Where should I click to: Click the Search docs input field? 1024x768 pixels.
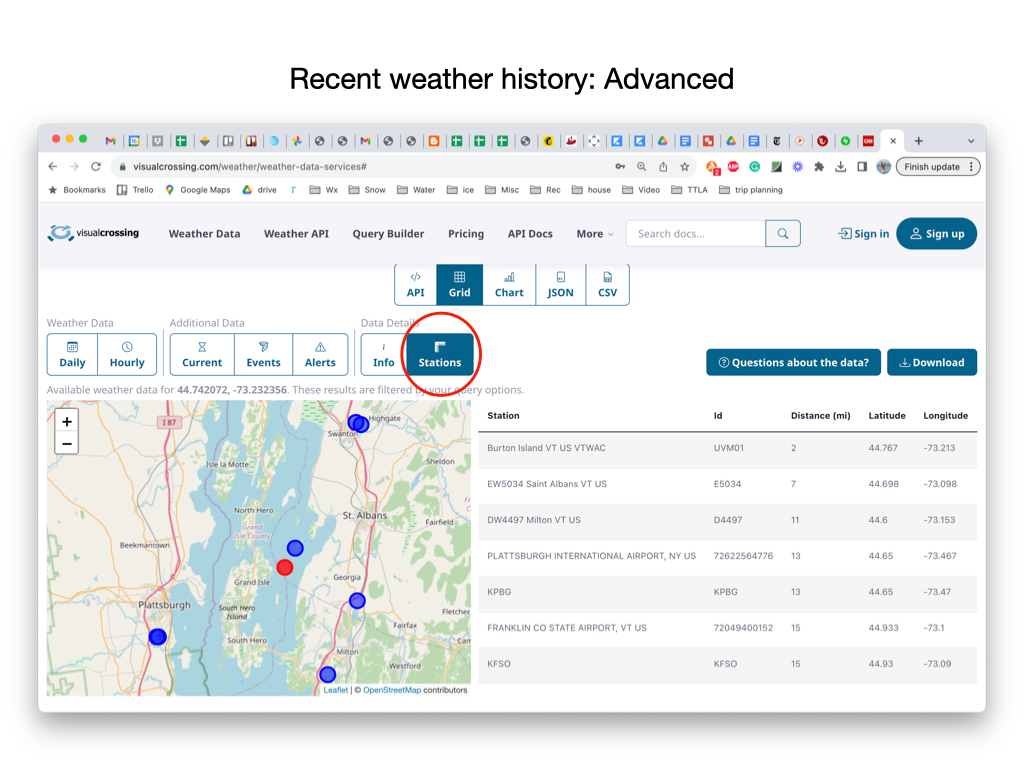[x=696, y=234]
